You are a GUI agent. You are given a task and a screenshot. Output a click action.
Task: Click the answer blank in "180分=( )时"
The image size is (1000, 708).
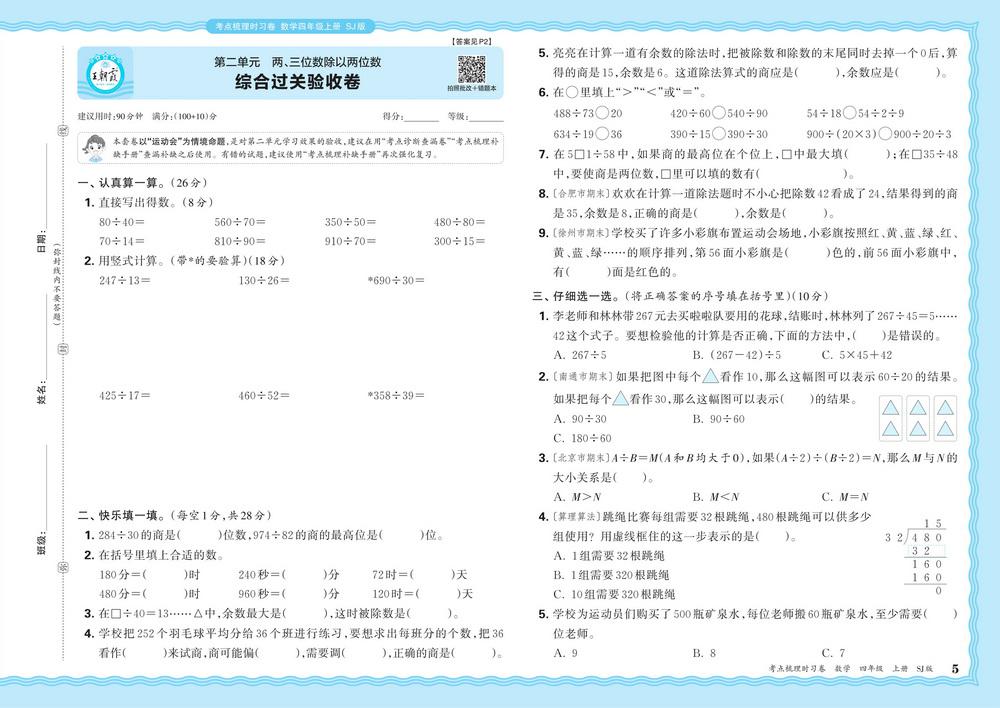tap(165, 575)
